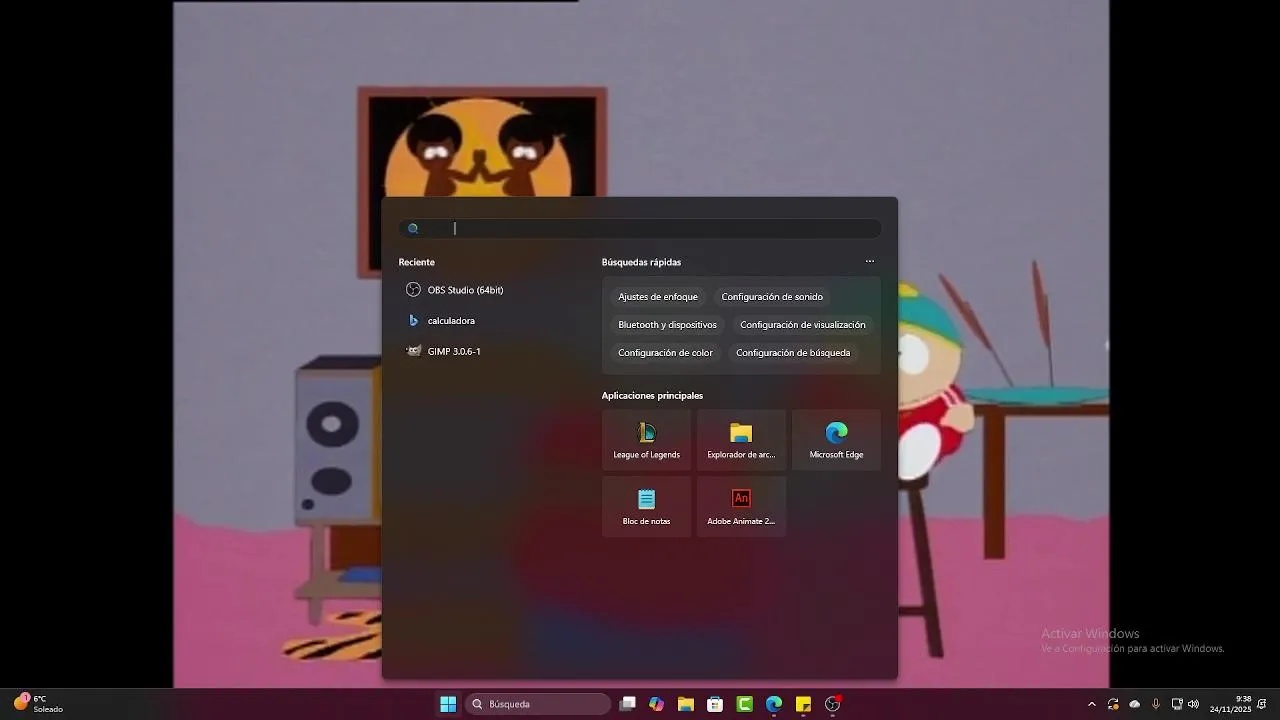Screen dimensions: 1280x720
Task: Click the OneDrive cloud tray icon
Action: tap(1134, 704)
